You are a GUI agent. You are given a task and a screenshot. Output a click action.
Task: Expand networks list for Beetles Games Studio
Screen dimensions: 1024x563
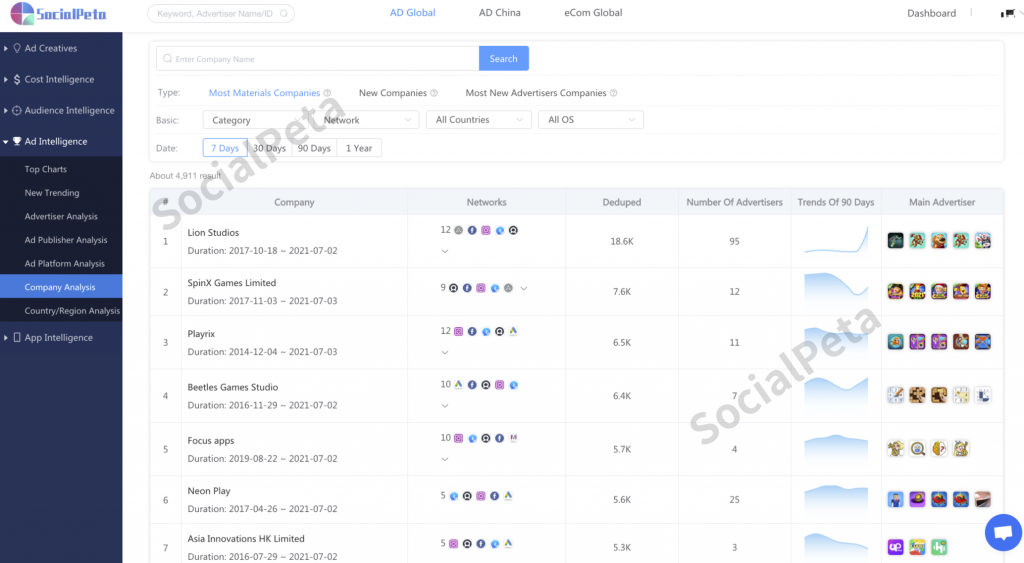(445, 406)
